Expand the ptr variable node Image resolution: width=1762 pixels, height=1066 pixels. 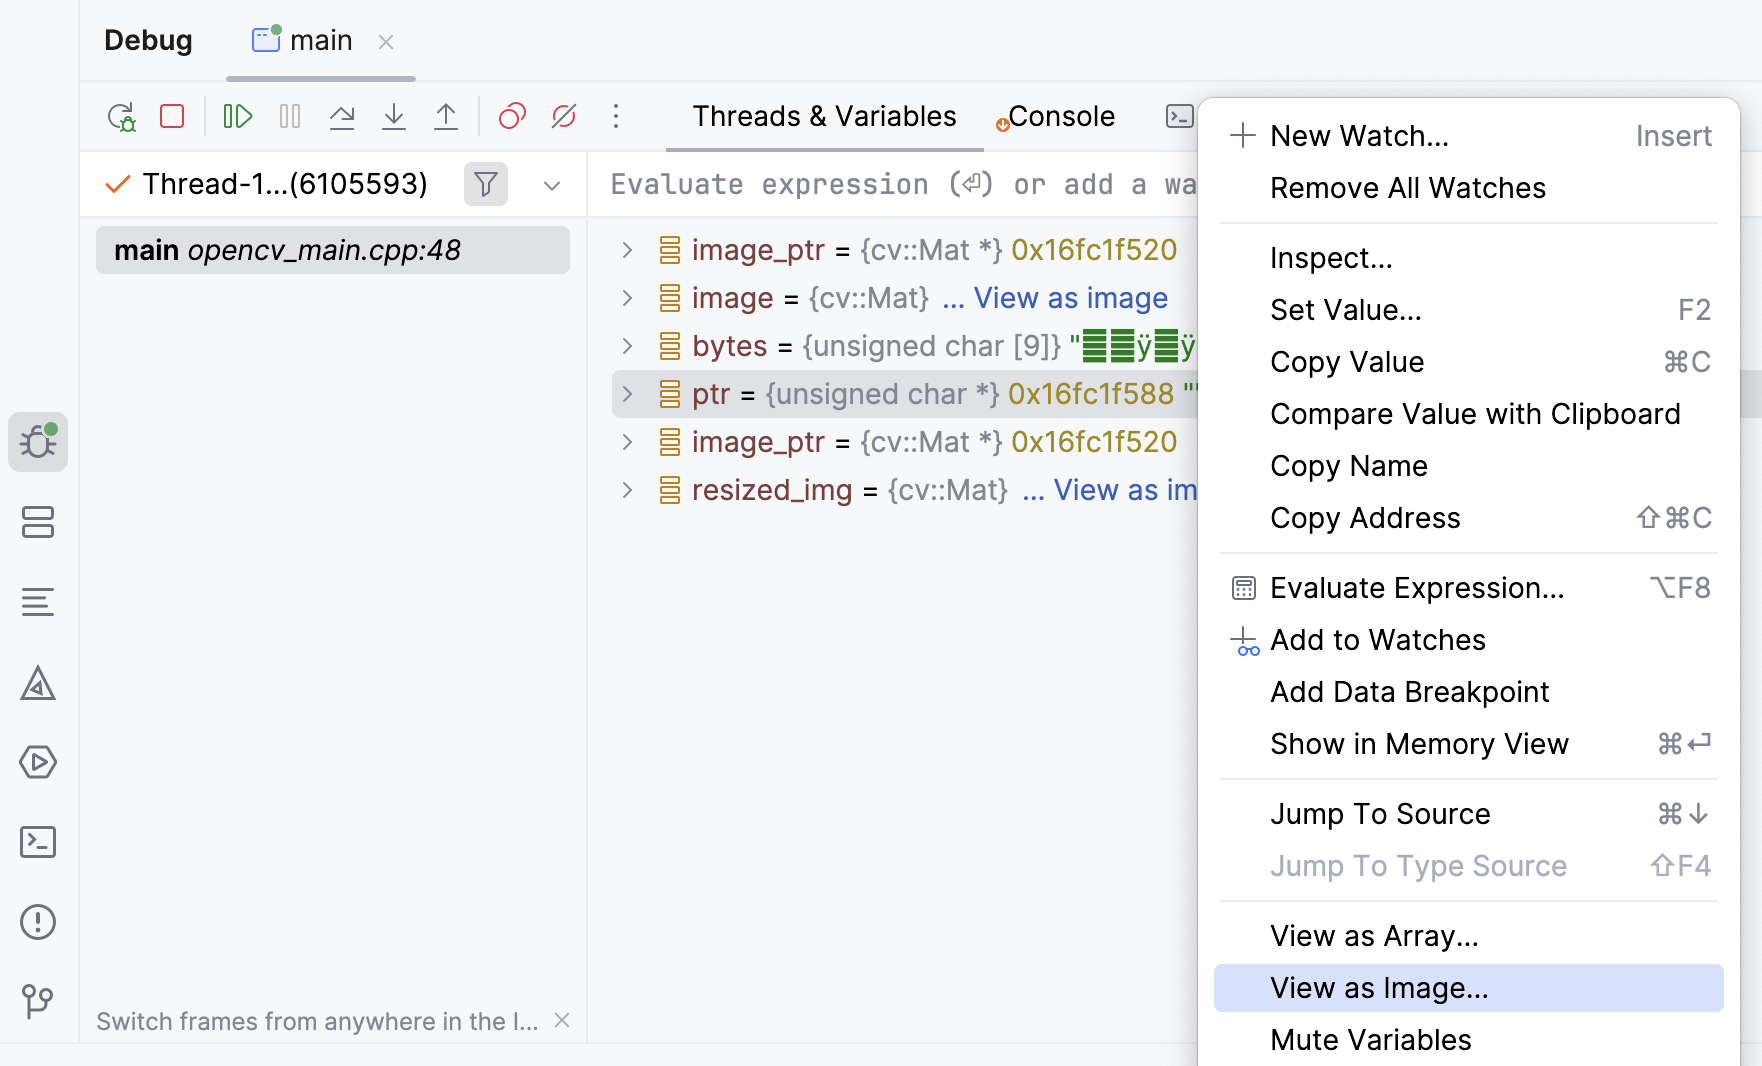coord(627,394)
